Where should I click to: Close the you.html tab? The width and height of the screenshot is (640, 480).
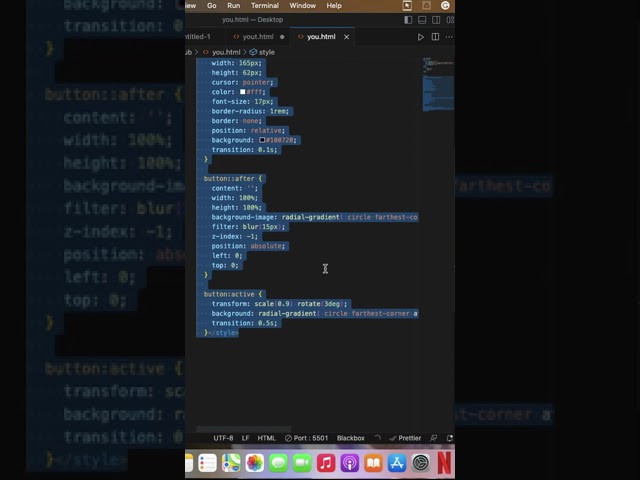[346, 37]
